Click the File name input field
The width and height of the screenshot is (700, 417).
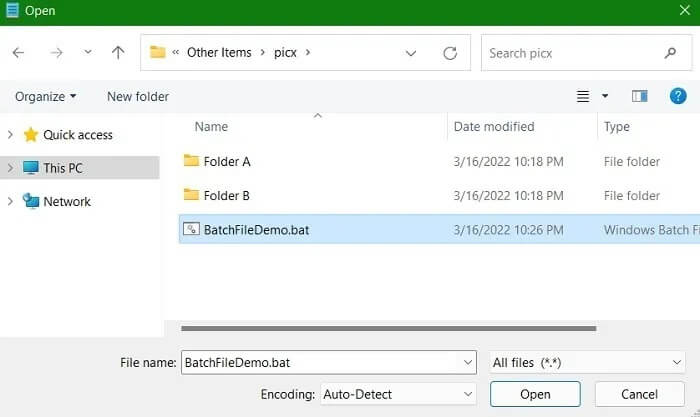click(318, 362)
